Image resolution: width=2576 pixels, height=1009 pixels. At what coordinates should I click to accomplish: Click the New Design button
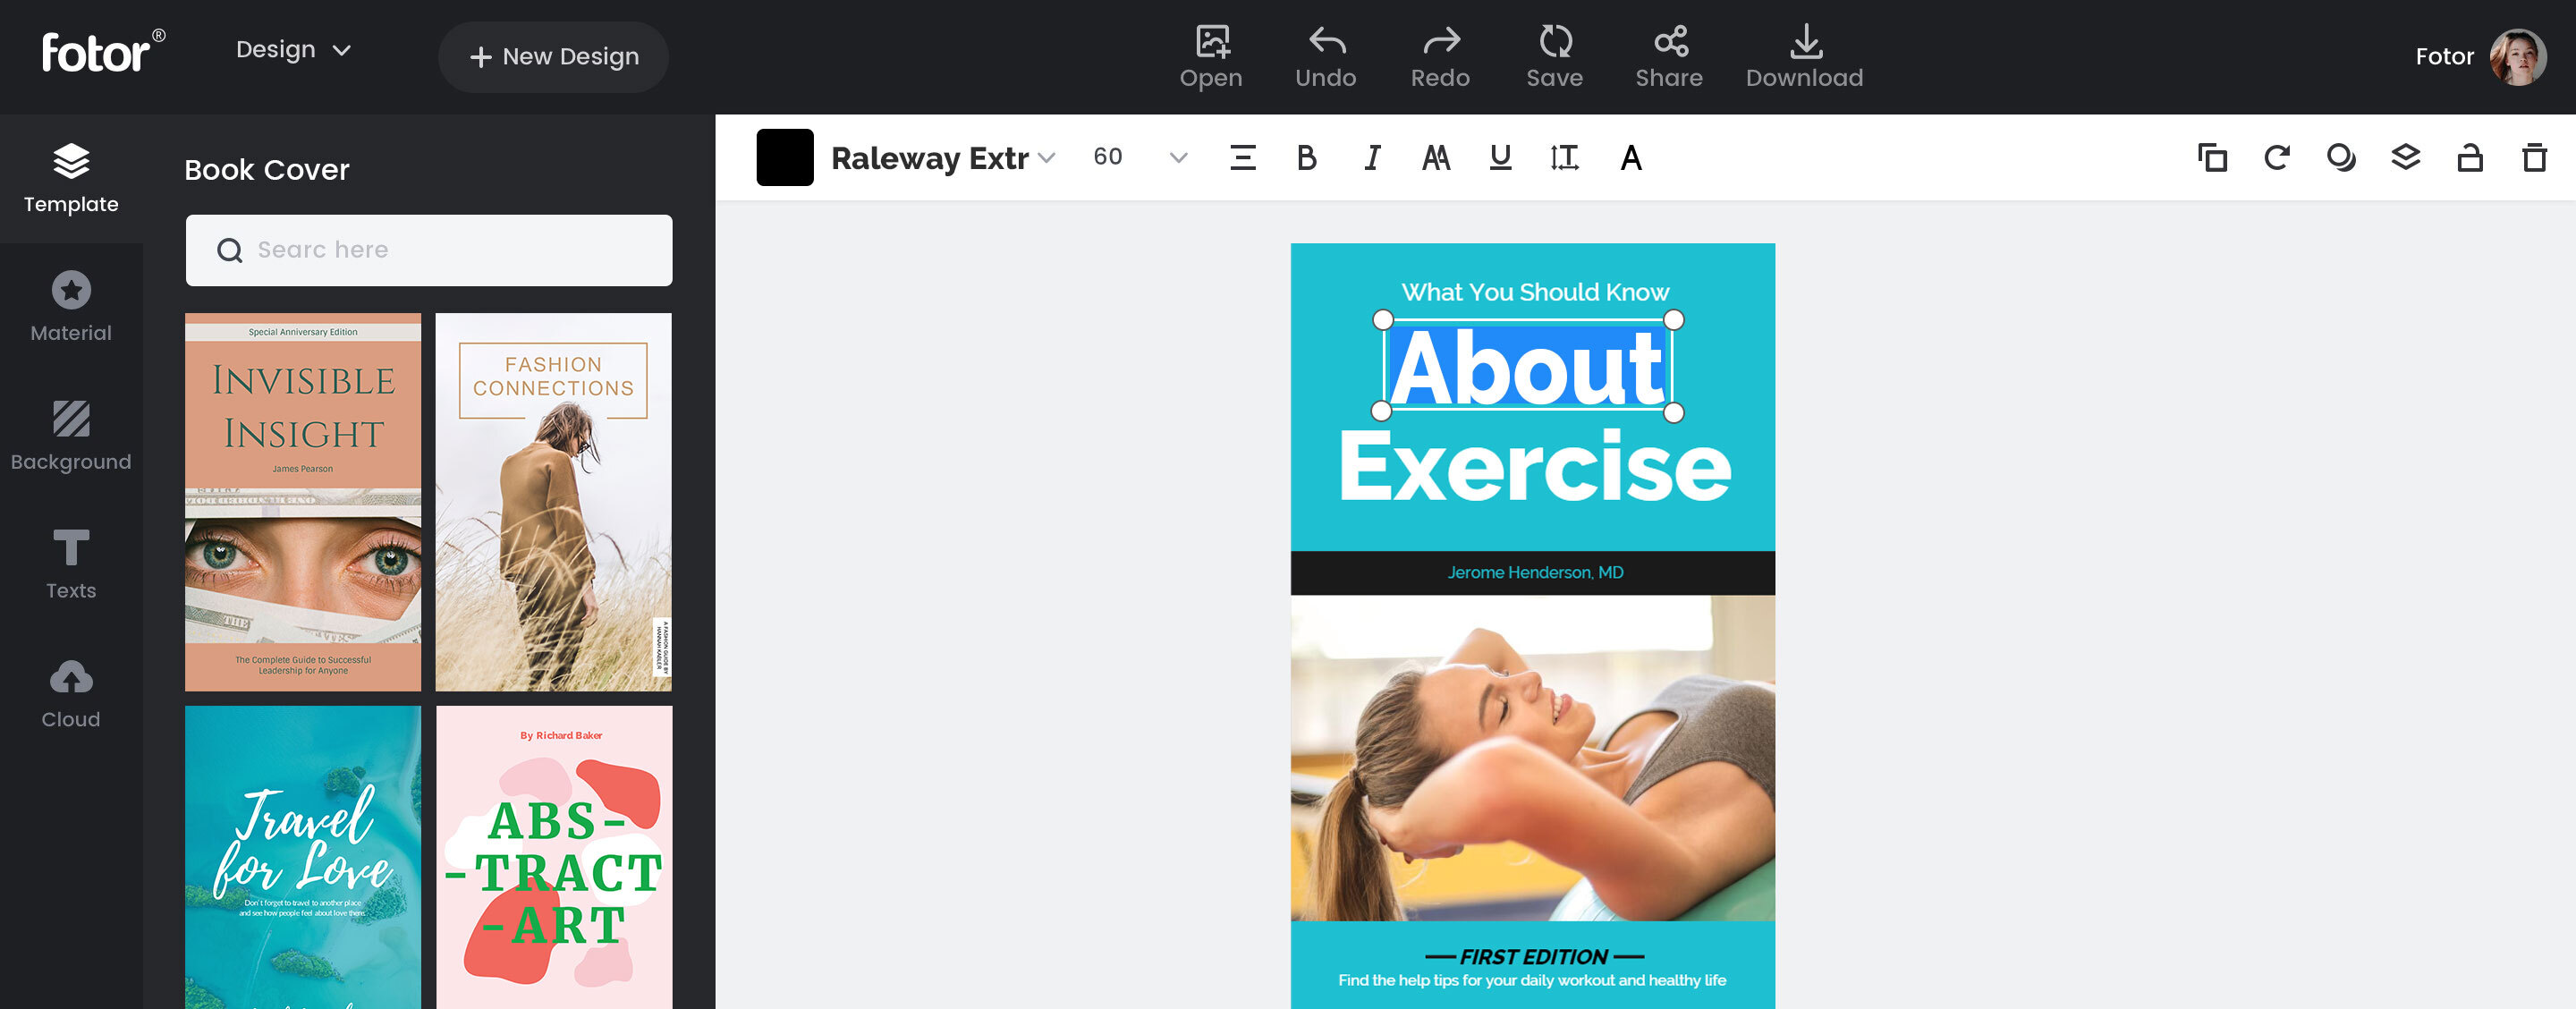pyautogui.click(x=553, y=57)
